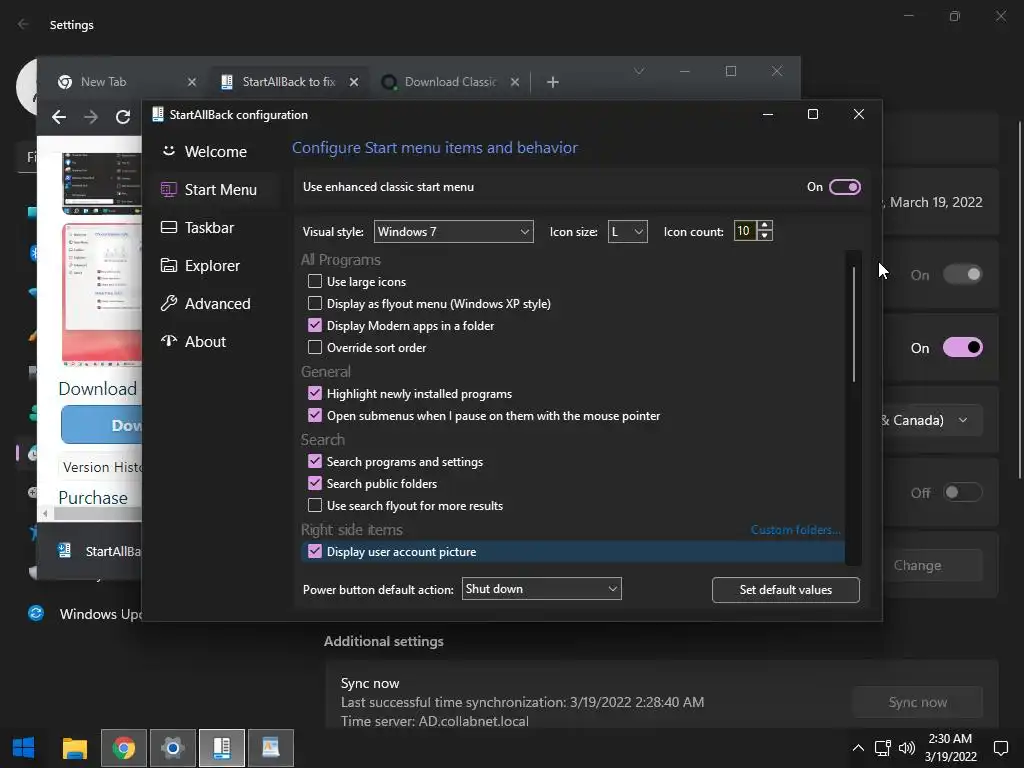Toggle Use enhanced classic start menu switch
This screenshot has height=768, width=1024.
click(844, 187)
